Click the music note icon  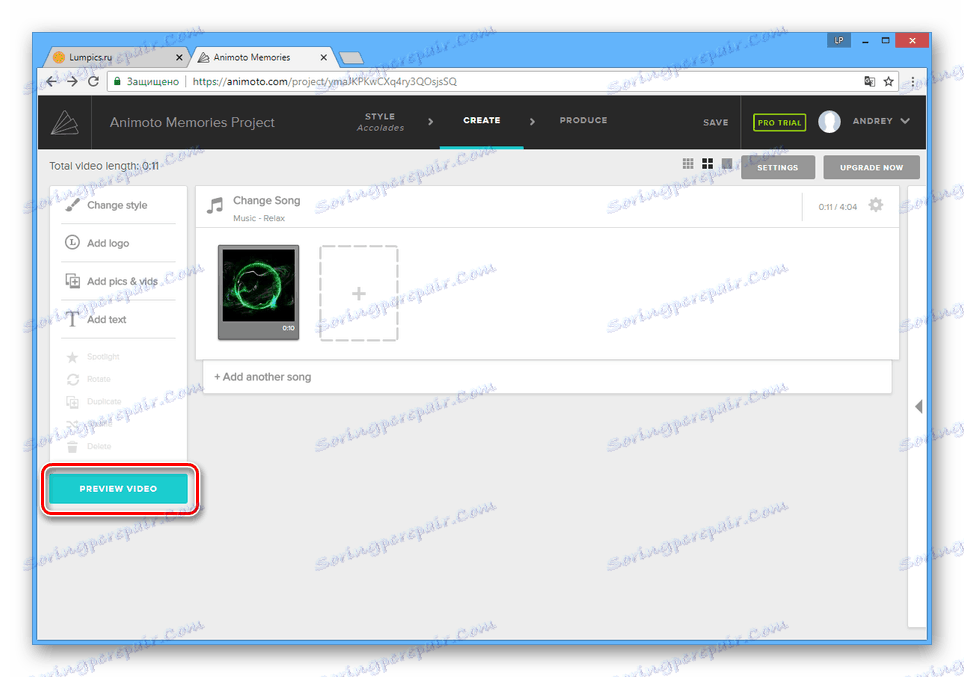(x=215, y=206)
